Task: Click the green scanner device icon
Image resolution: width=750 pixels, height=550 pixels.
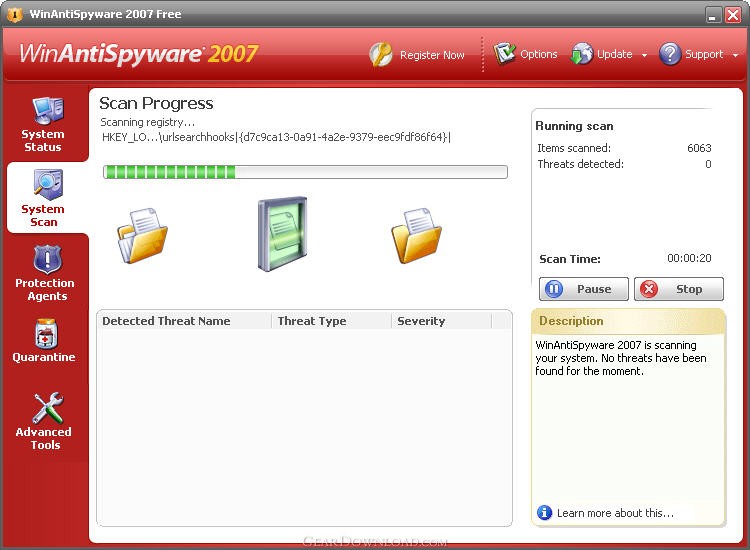Action: (283, 233)
